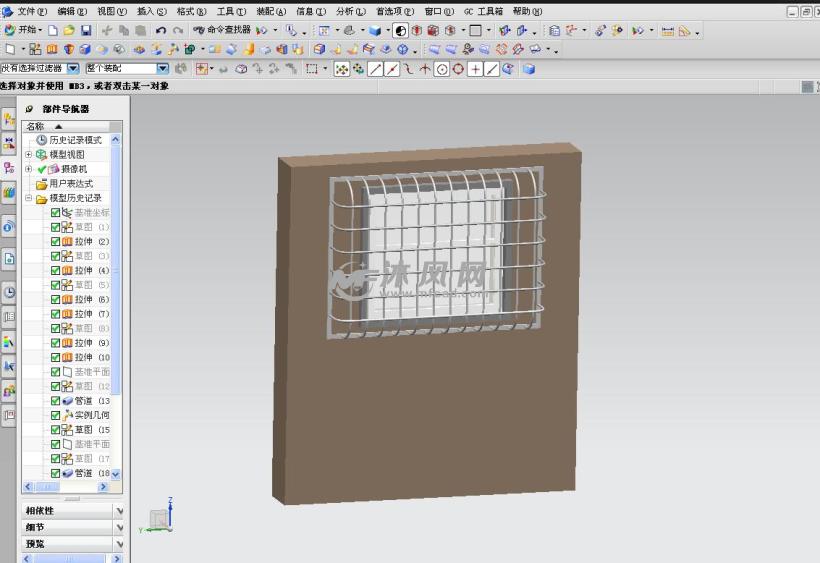Open the 文件 (File) menu

pyautogui.click(x=31, y=11)
